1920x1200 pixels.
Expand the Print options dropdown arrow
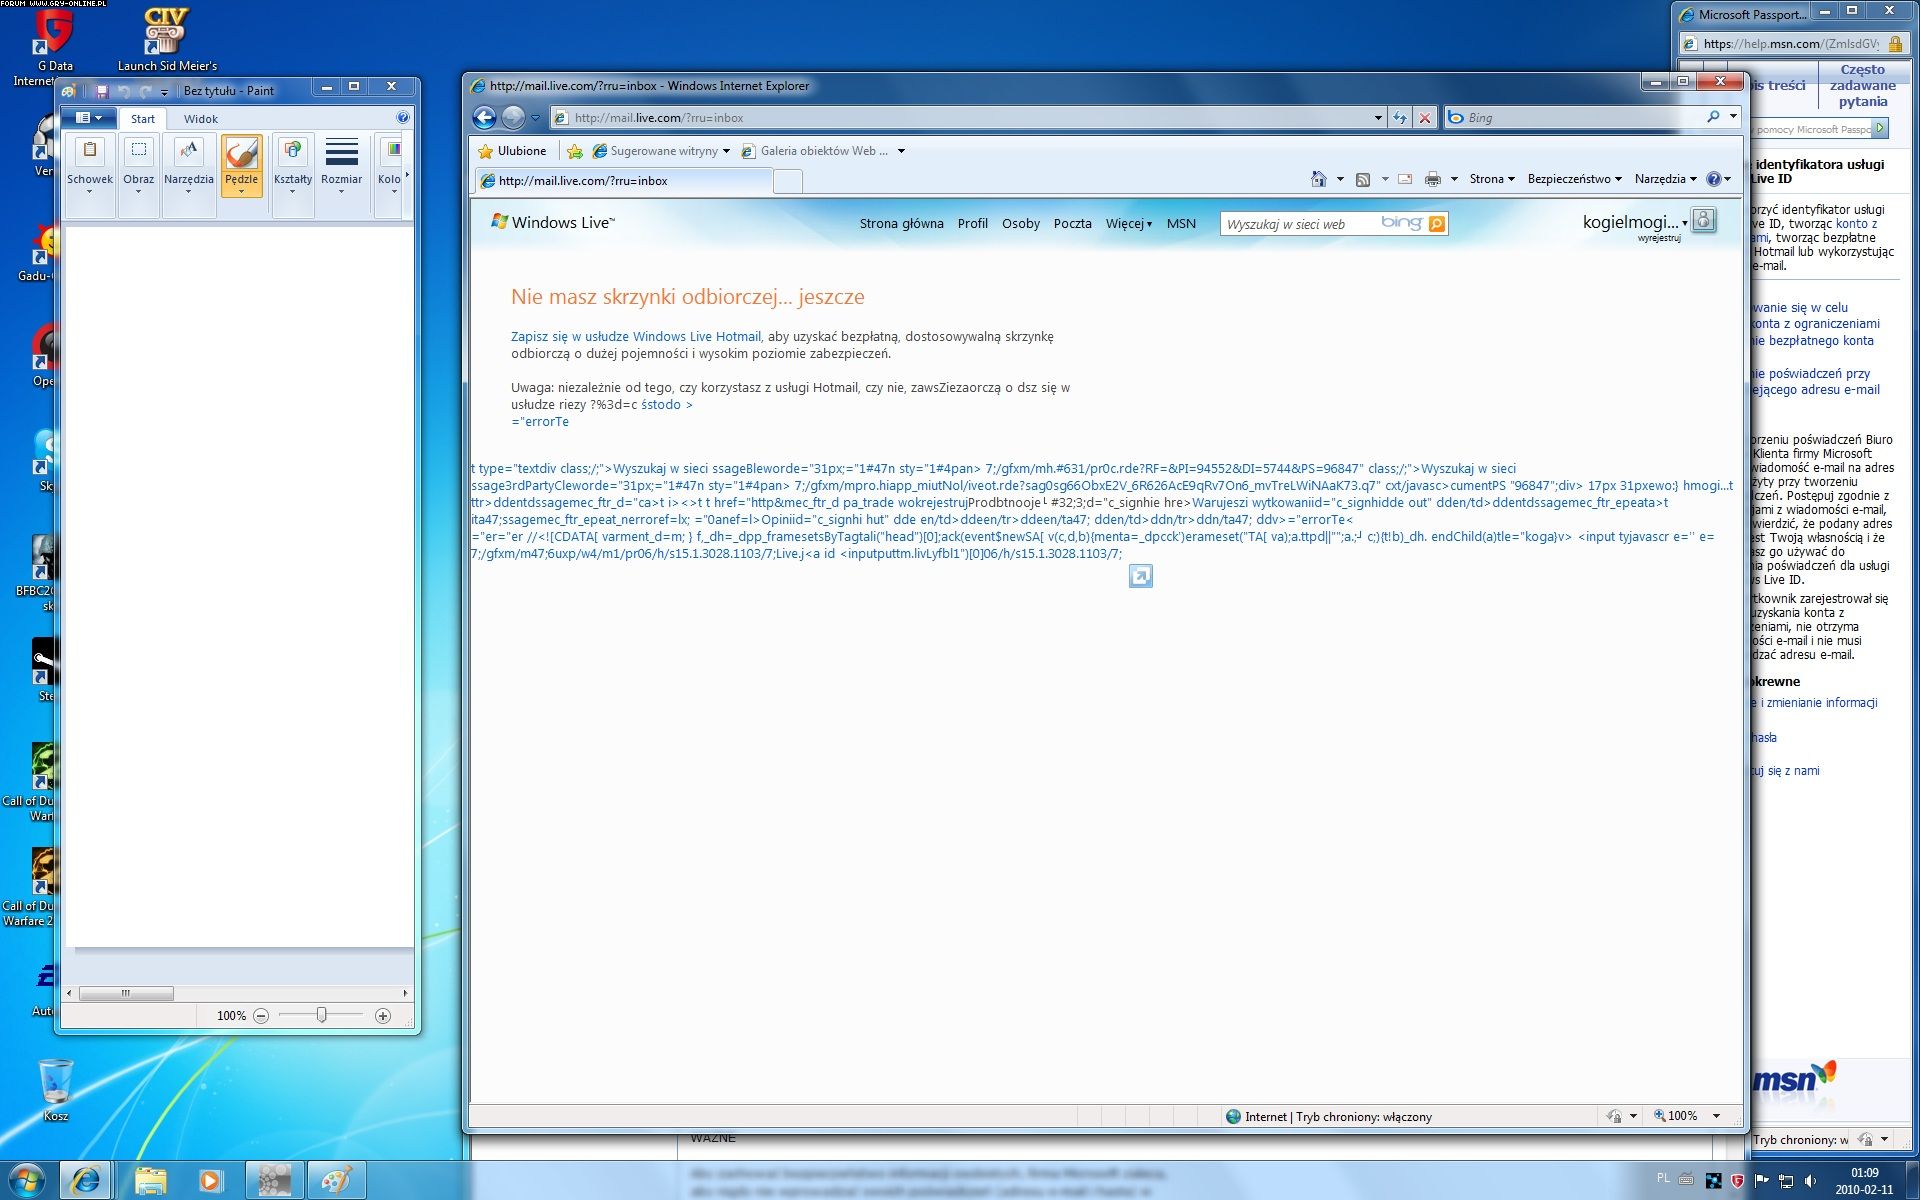tap(1454, 179)
